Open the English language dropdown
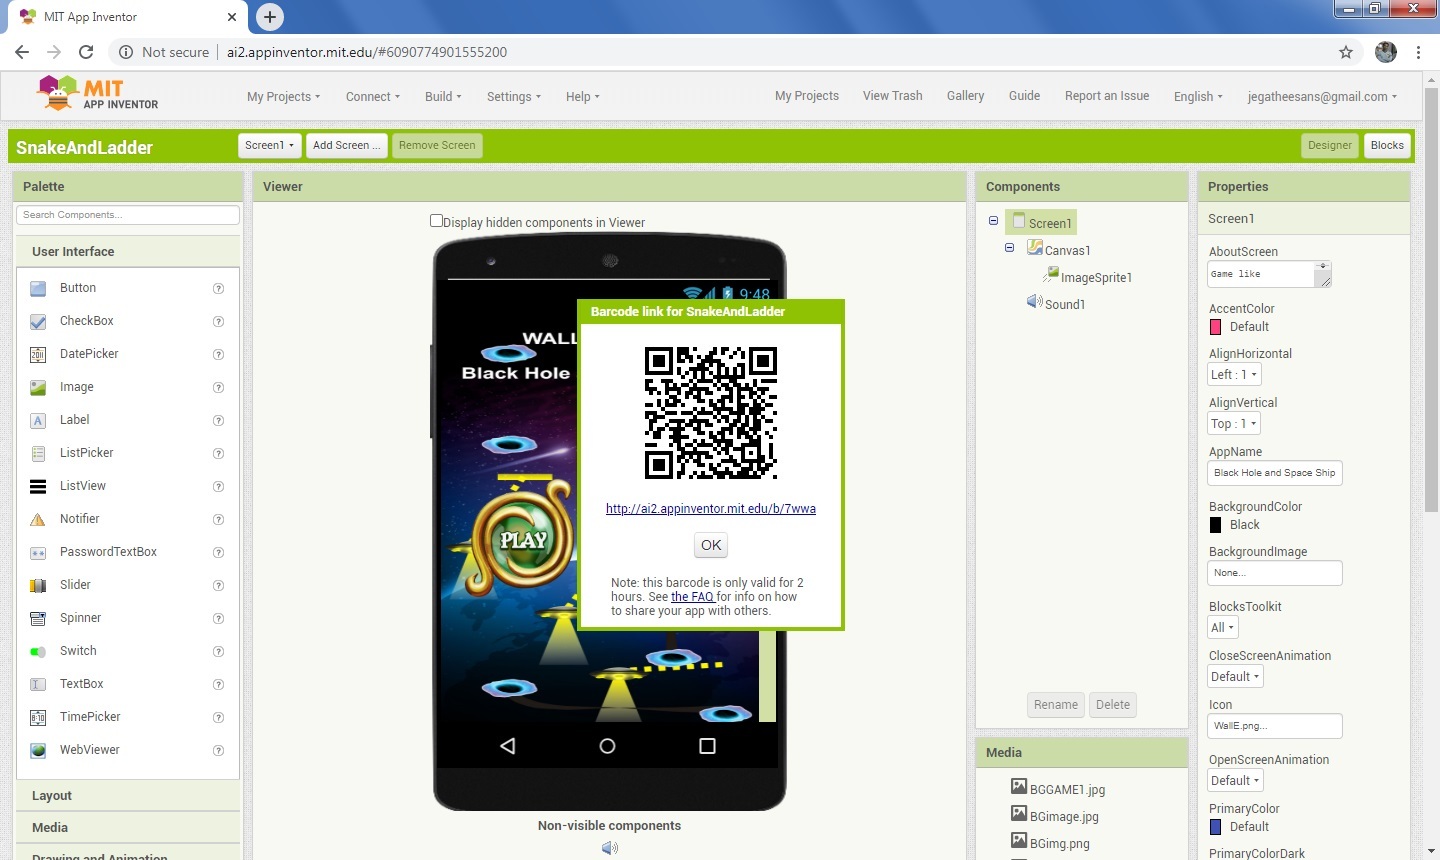Viewport: 1440px width, 860px height. pos(1198,97)
